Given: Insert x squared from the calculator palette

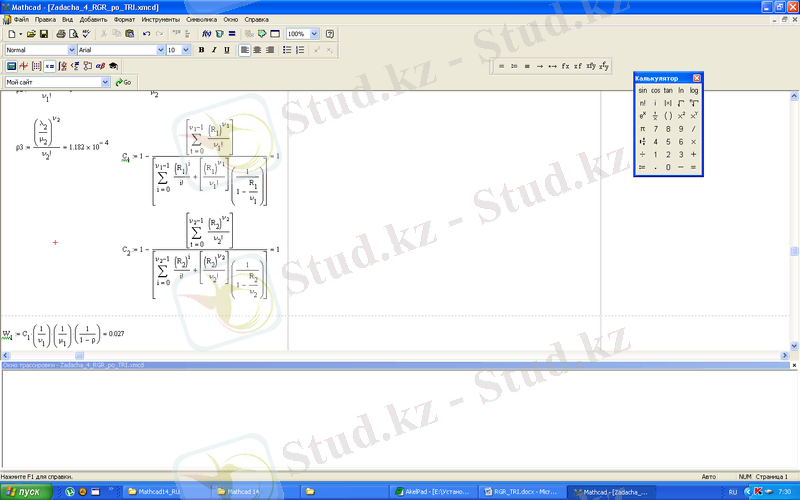Looking at the screenshot, I should click(x=681, y=116).
